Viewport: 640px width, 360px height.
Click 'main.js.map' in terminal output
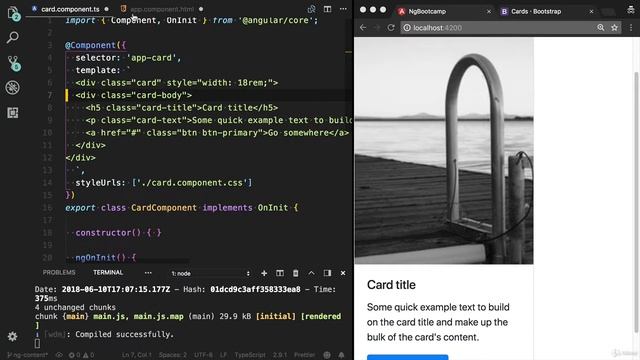click(x=158, y=316)
